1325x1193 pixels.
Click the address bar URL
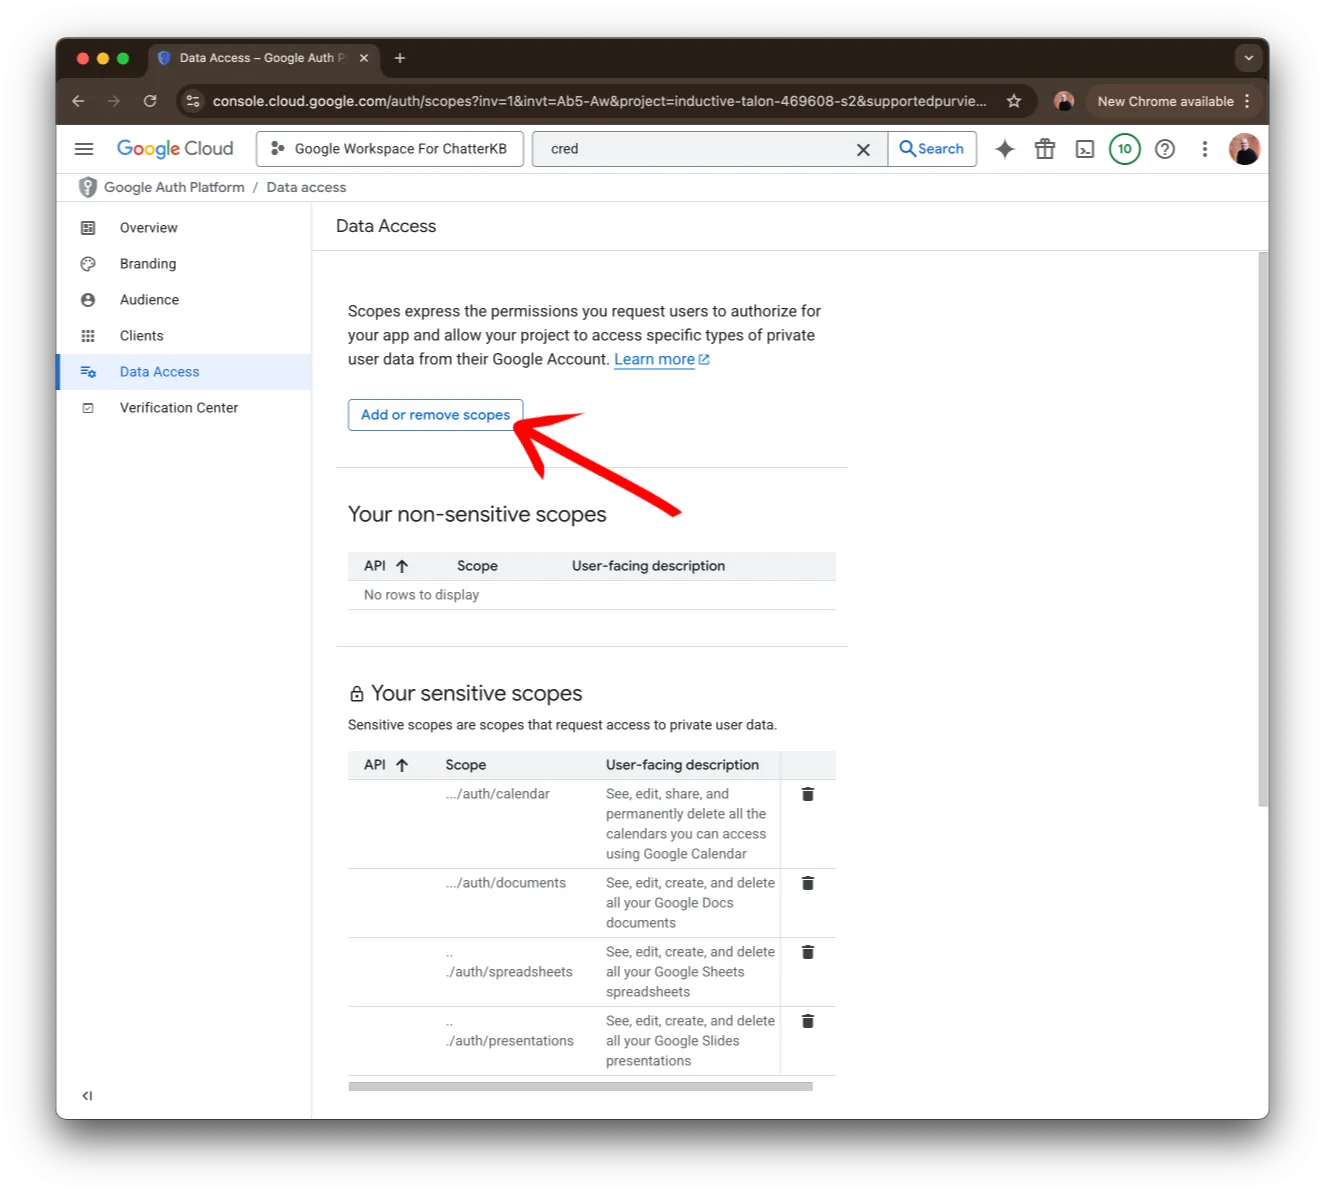point(599,101)
